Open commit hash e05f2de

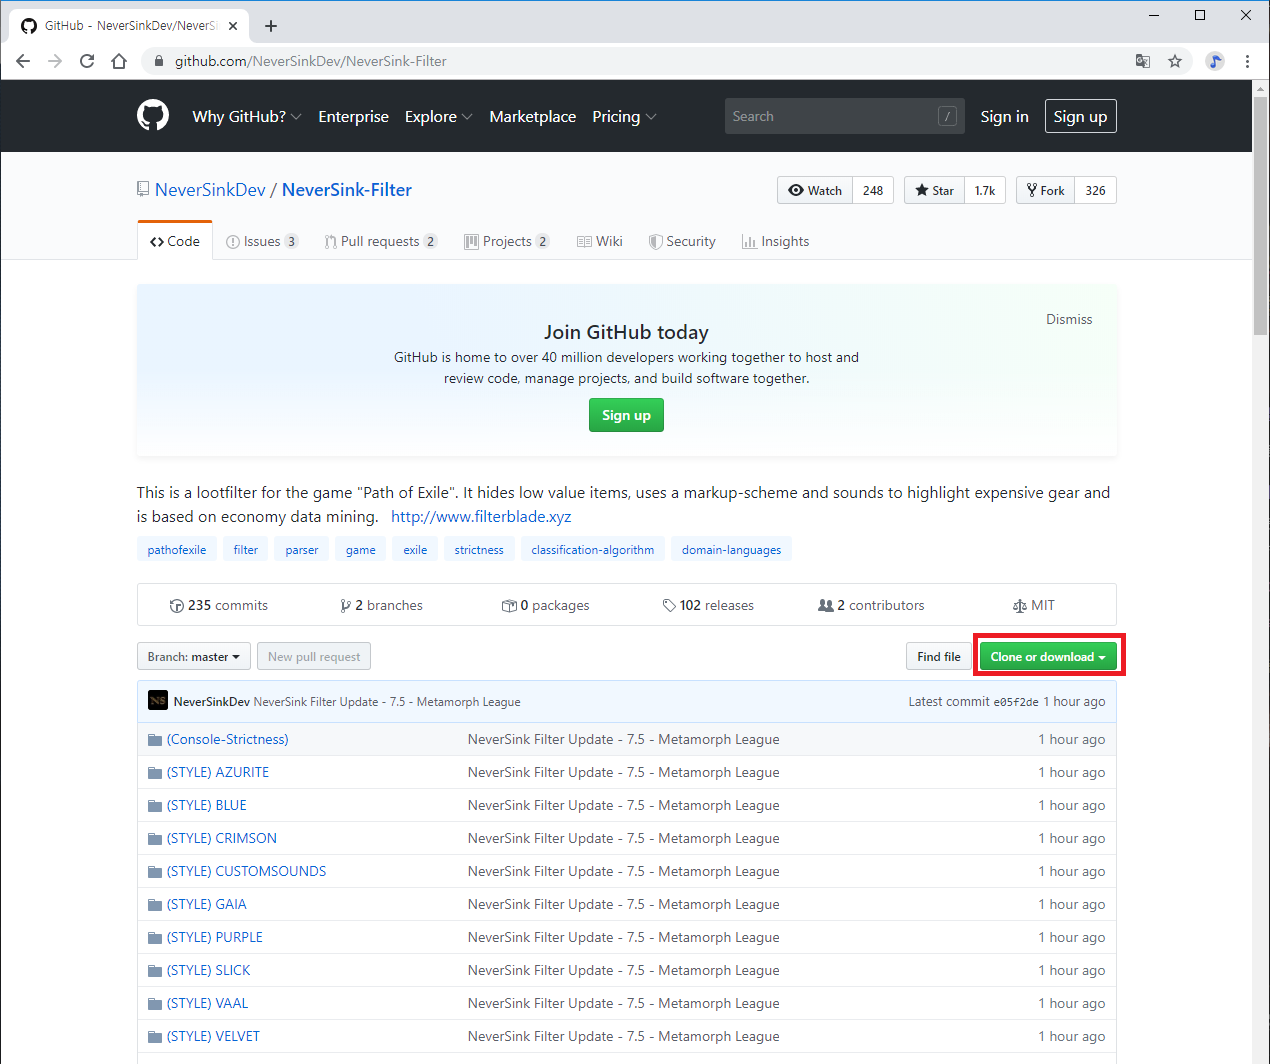1016,702
